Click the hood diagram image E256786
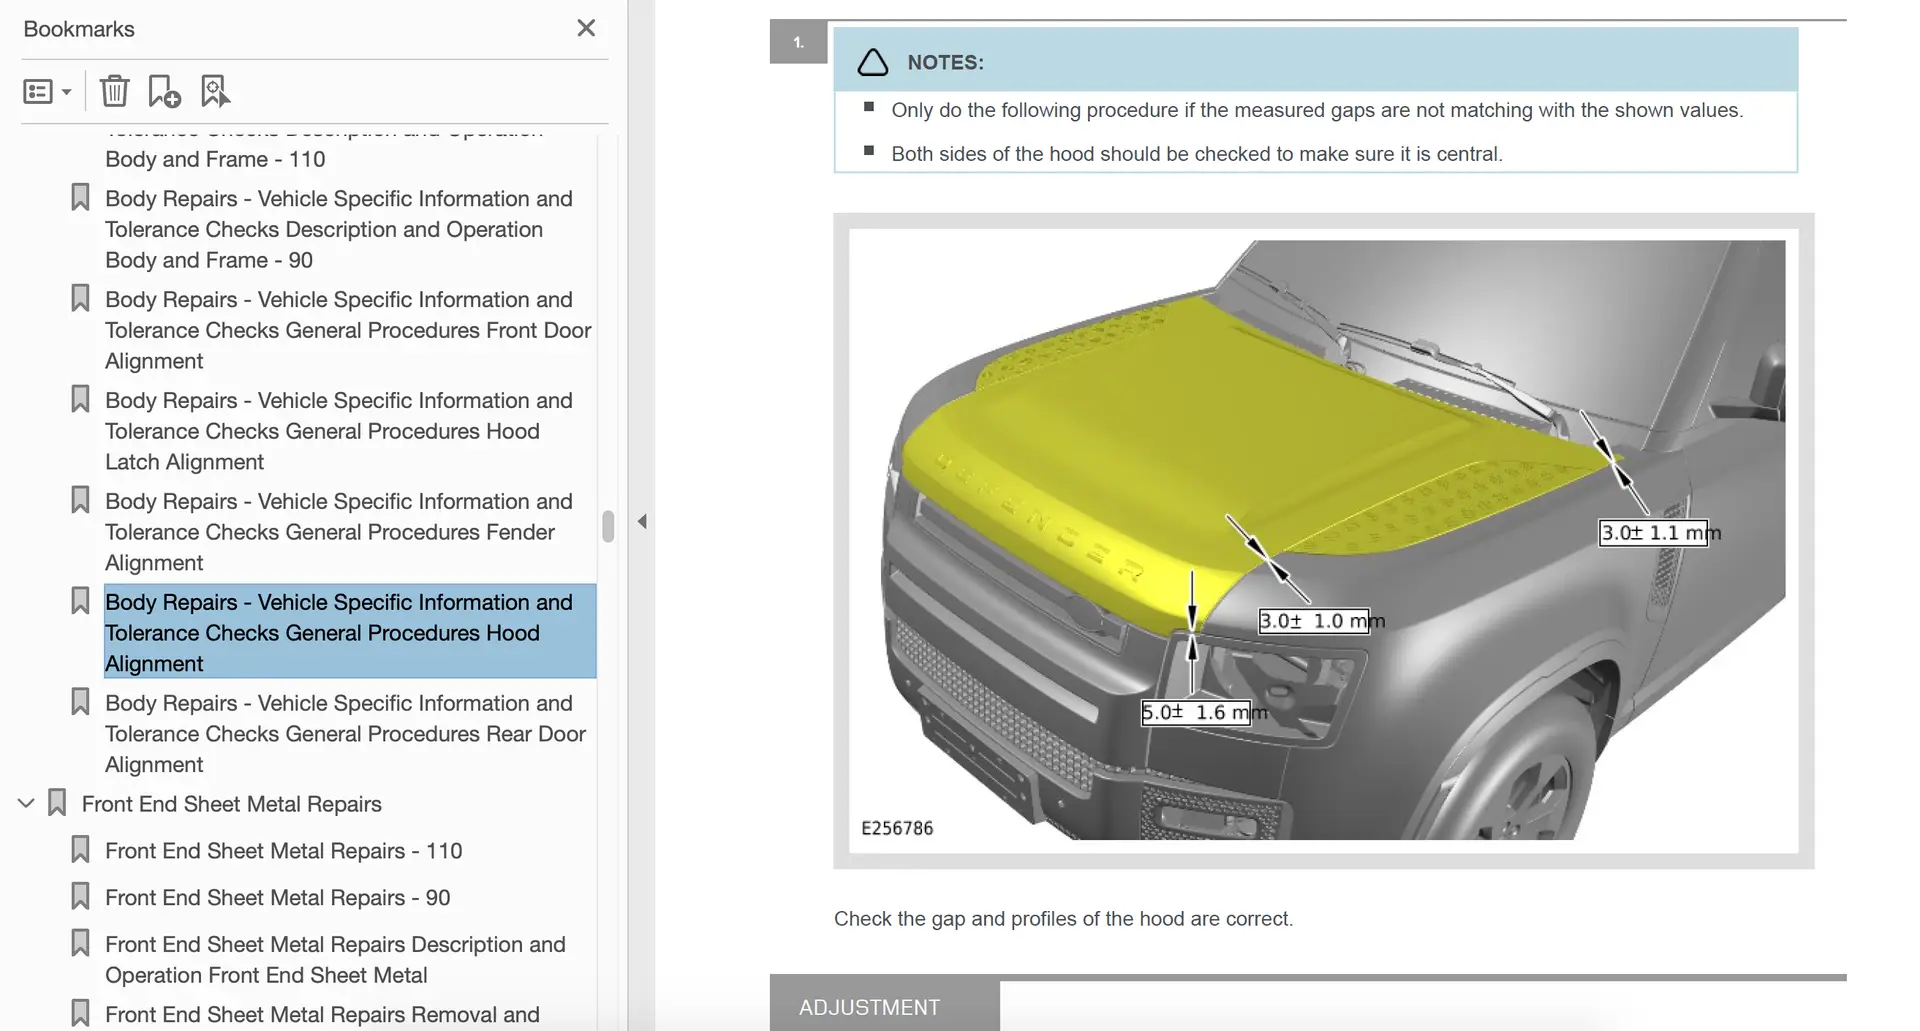 [1322, 540]
